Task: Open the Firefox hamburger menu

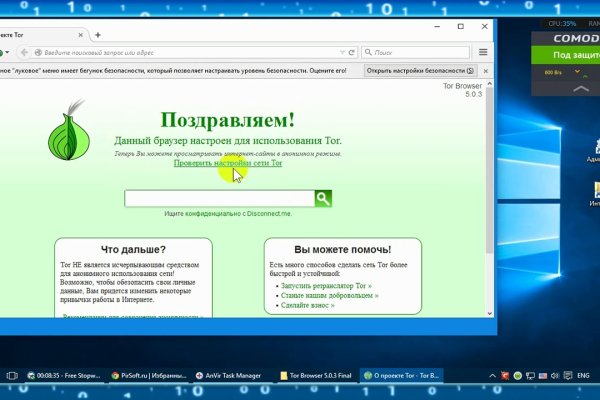Action: (483, 51)
